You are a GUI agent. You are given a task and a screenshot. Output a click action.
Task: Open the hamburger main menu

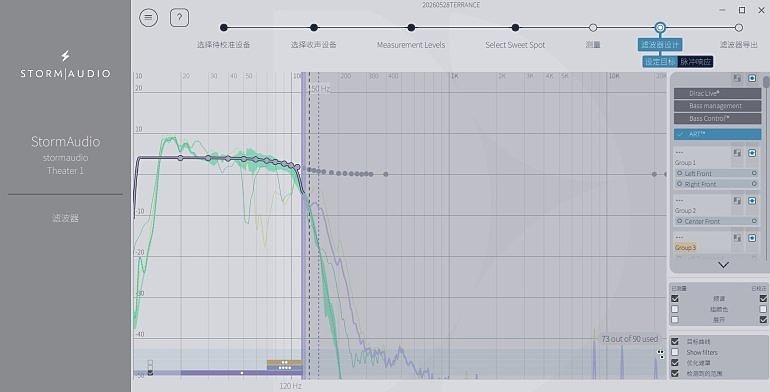(148, 18)
